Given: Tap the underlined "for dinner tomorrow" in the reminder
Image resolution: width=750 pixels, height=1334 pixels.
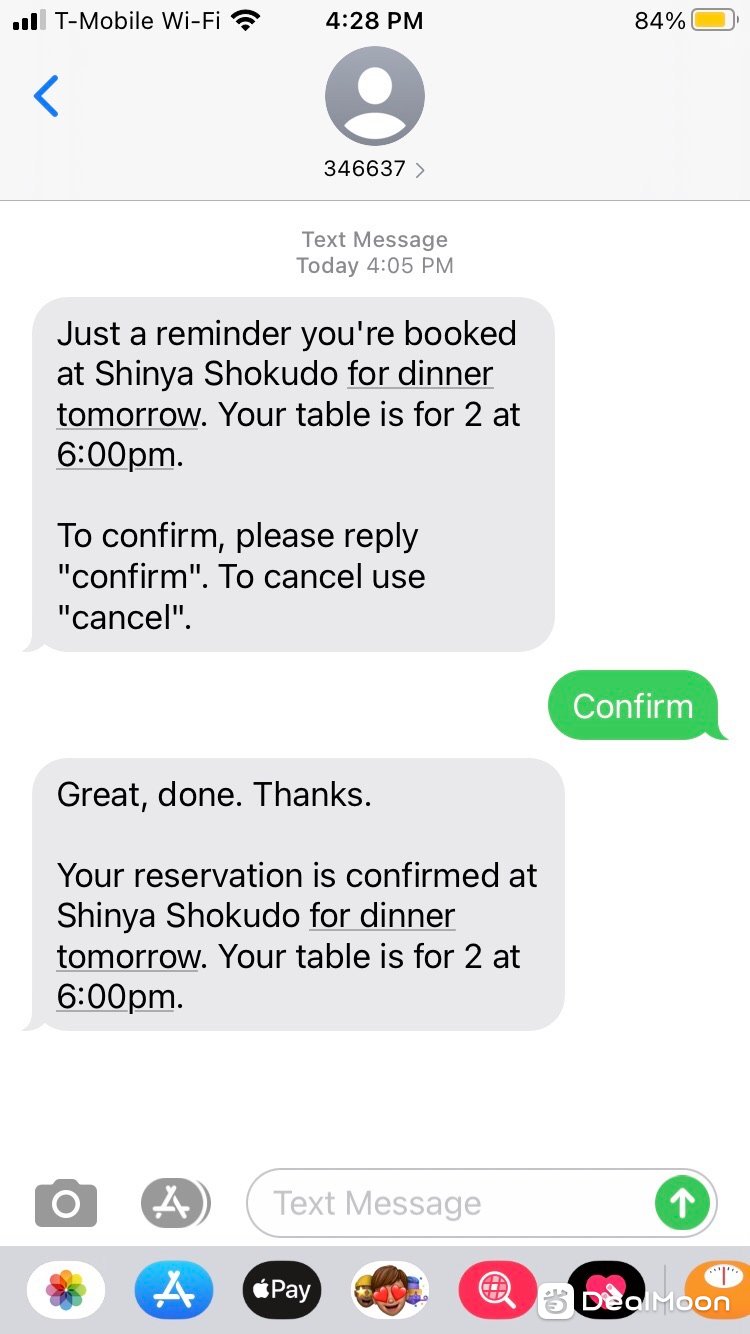Looking at the screenshot, I should [275, 394].
